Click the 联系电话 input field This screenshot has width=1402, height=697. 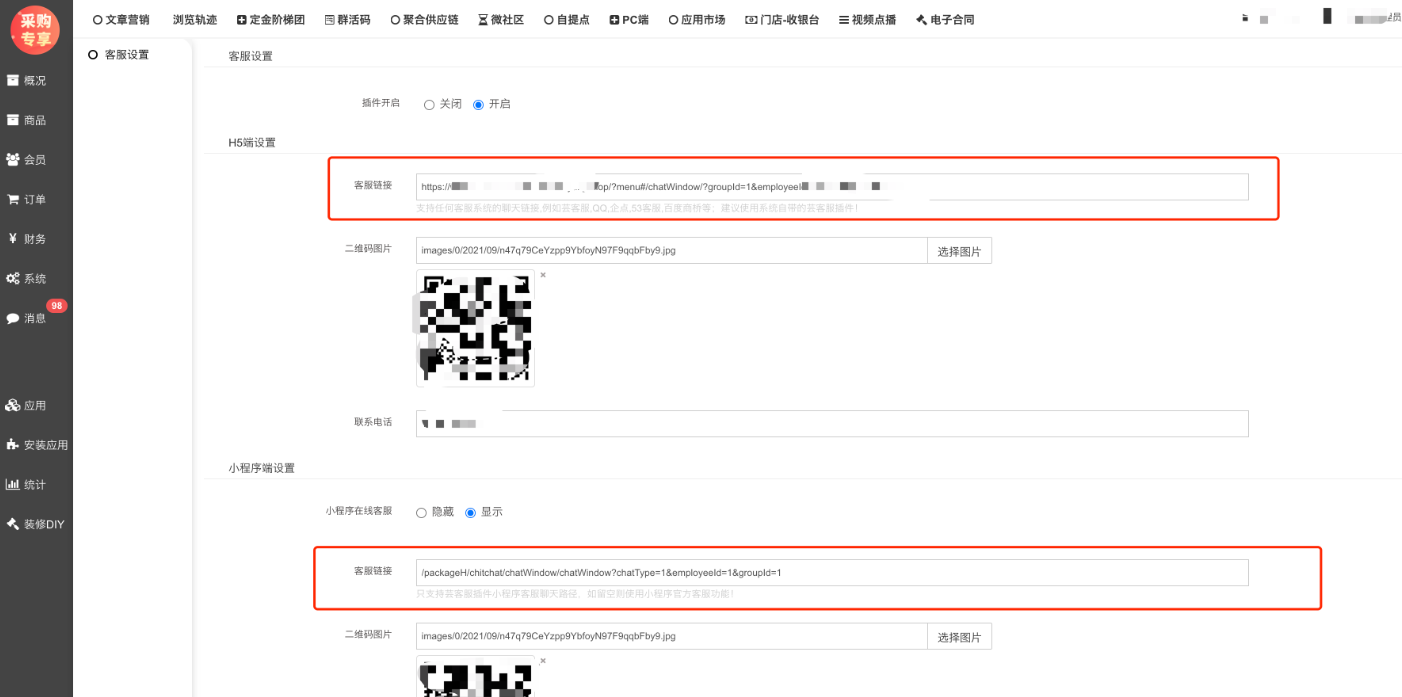[832, 424]
